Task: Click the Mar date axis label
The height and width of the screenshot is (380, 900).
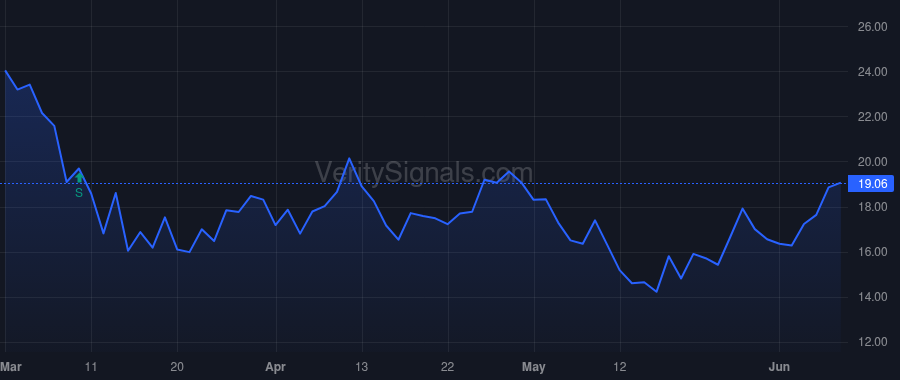Action: pyautogui.click(x=10, y=367)
